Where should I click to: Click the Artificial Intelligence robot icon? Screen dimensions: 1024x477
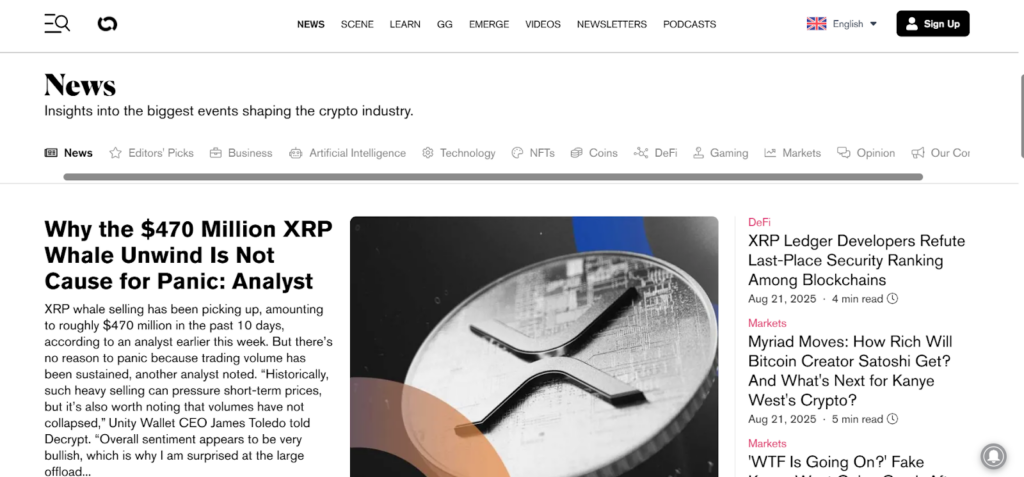coord(295,153)
